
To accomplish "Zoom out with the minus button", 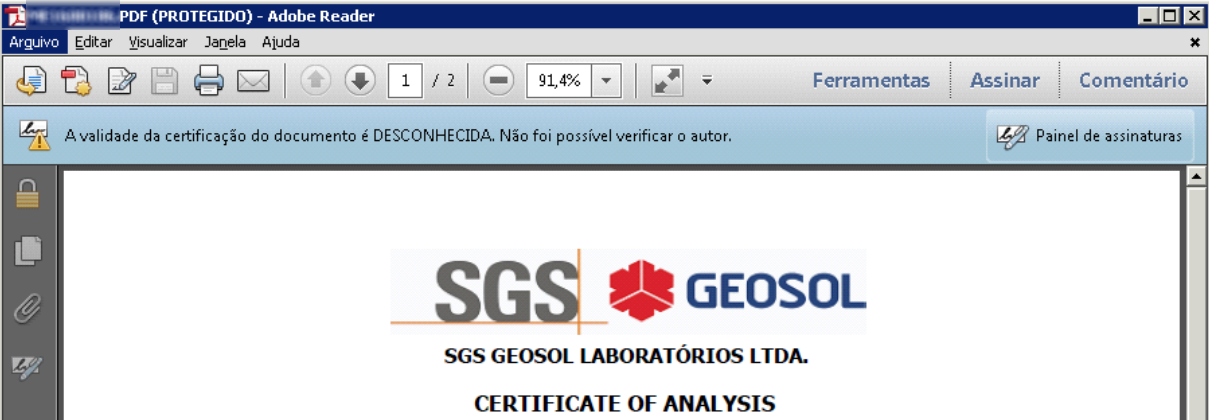I will pos(498,81).
